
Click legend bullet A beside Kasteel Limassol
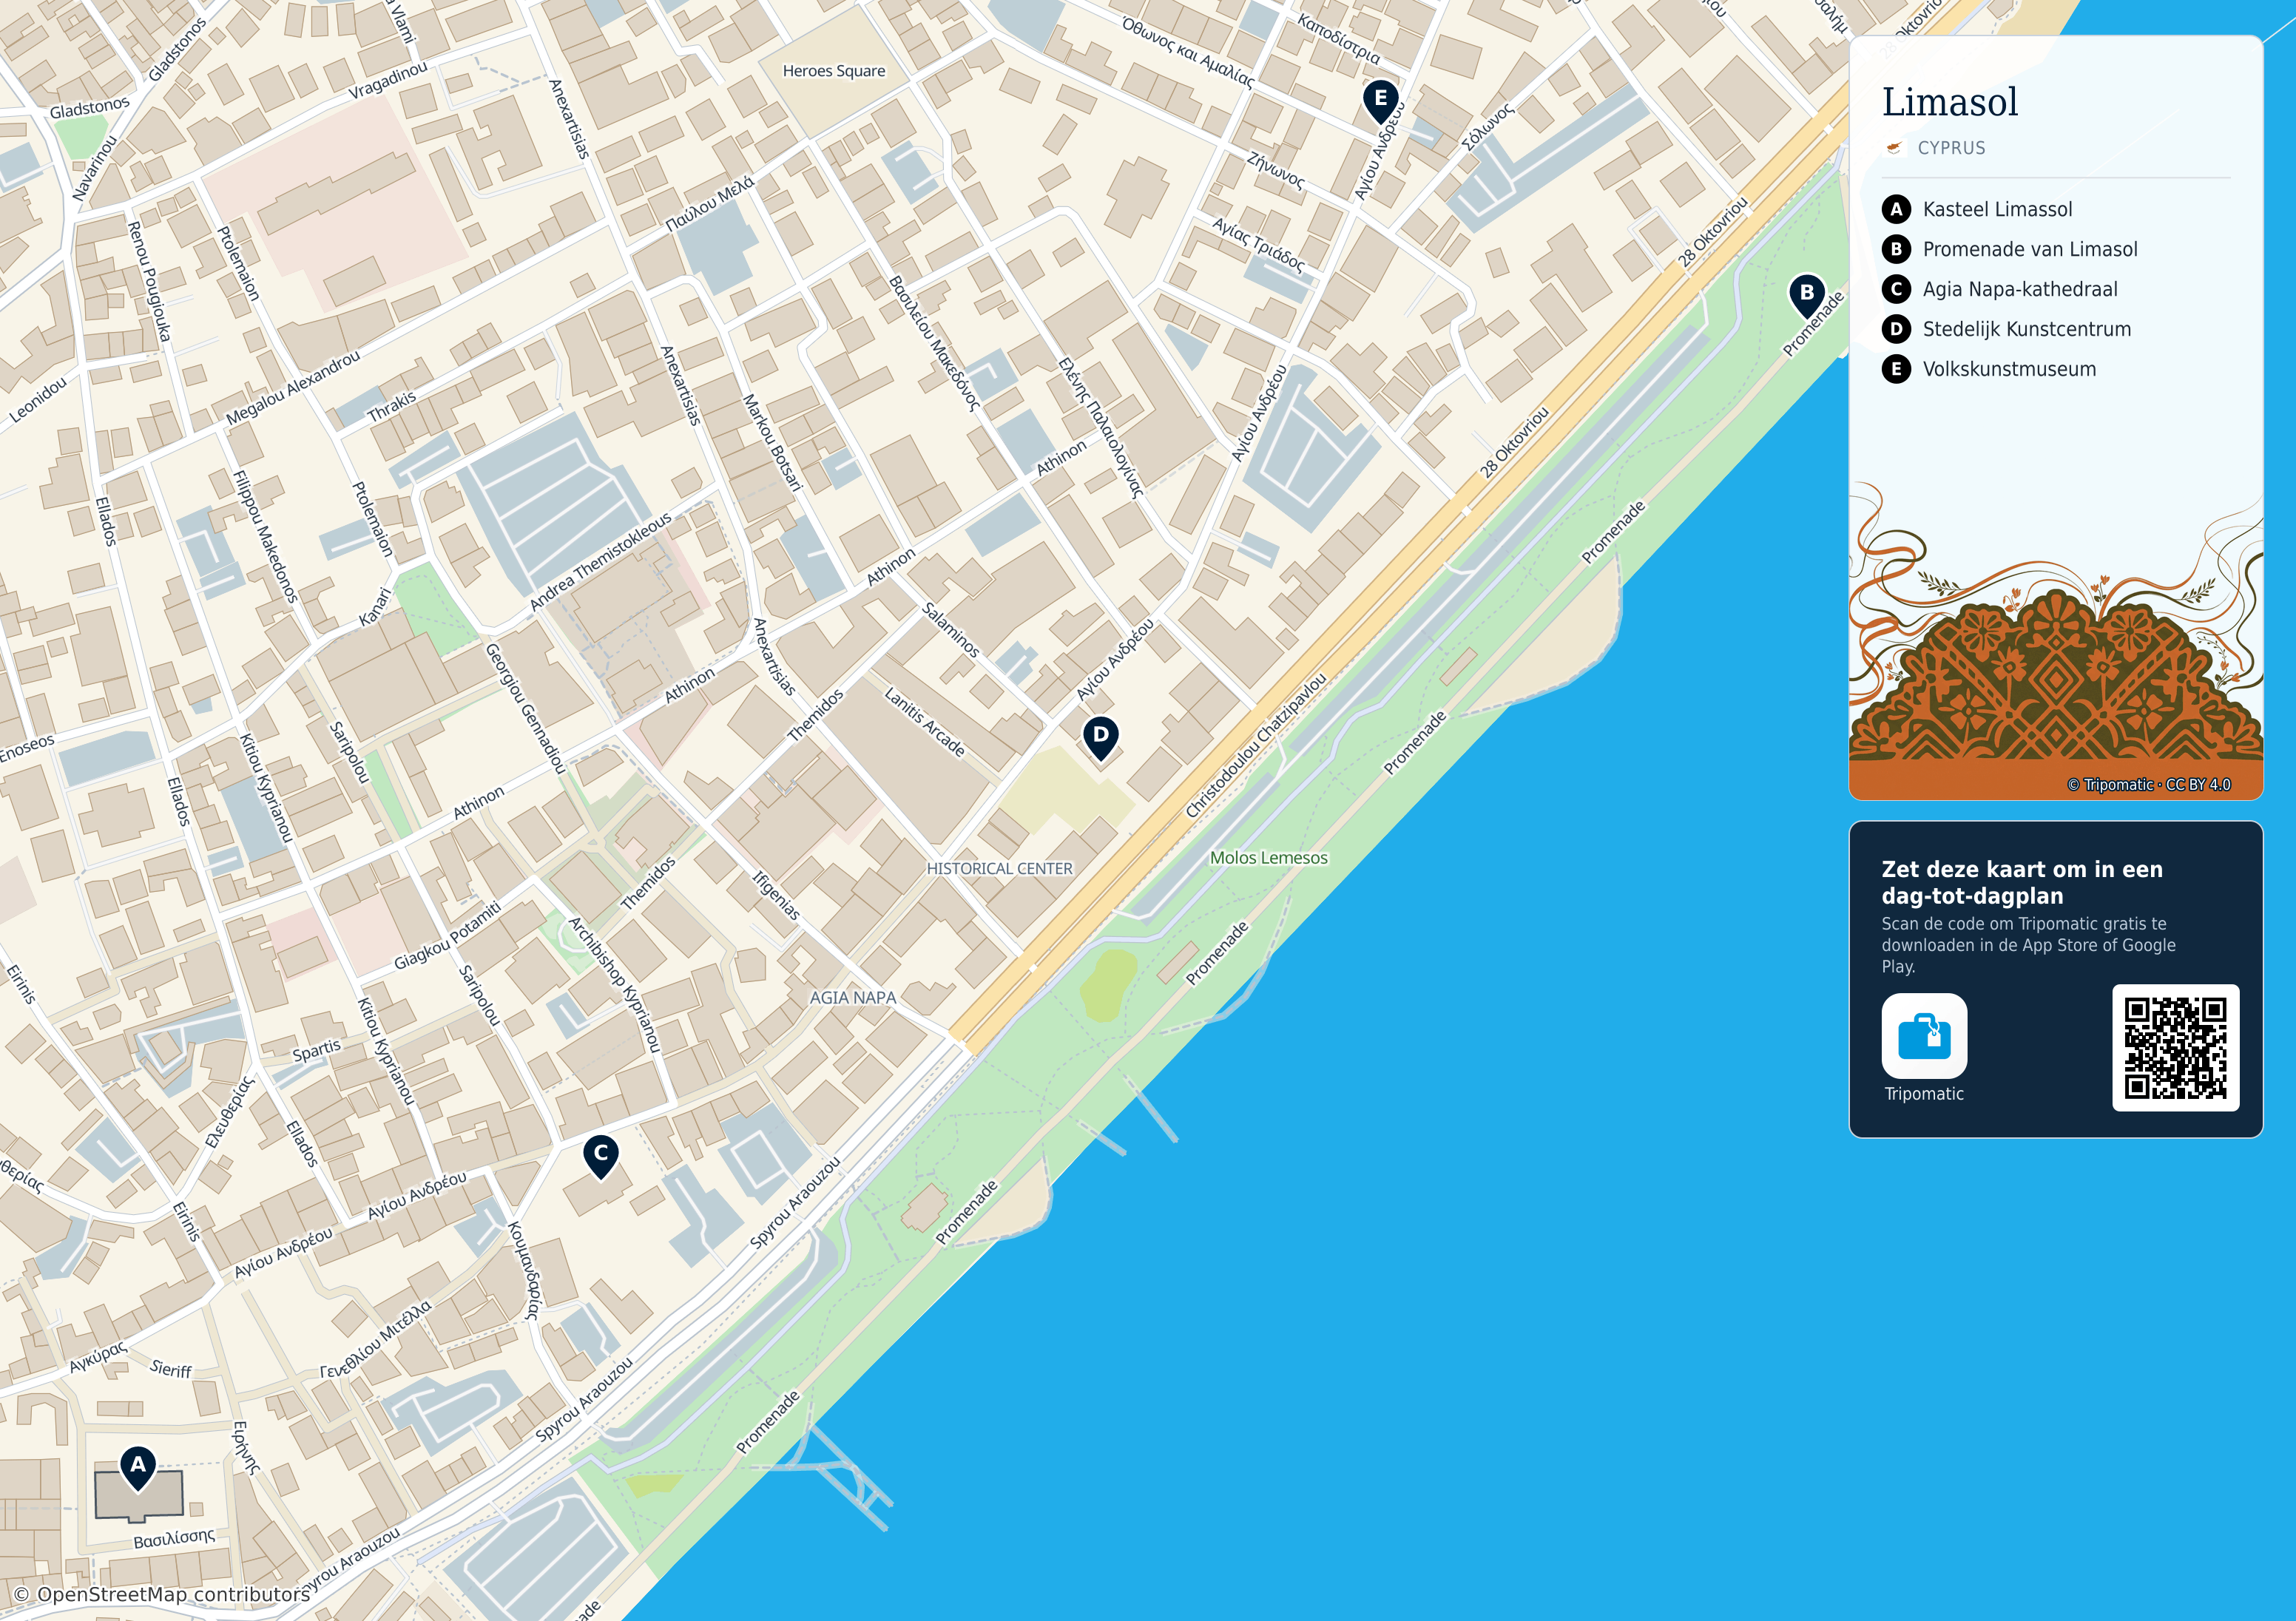(x=1896, y=209)
